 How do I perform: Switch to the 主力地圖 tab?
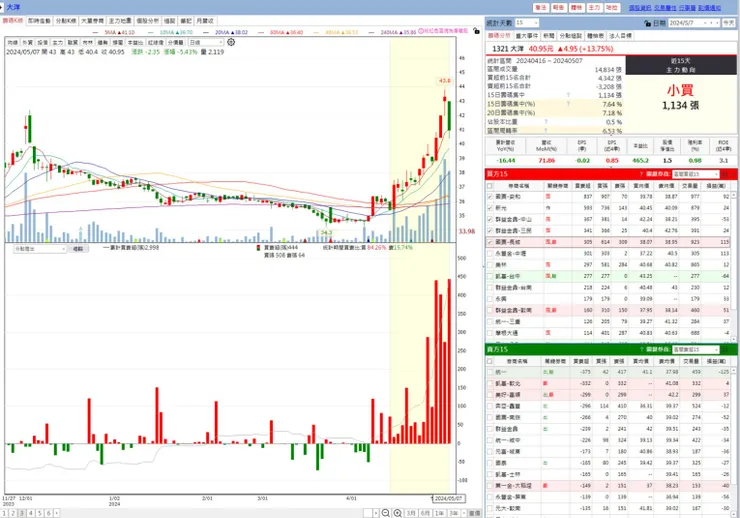[x=120, y=21]
